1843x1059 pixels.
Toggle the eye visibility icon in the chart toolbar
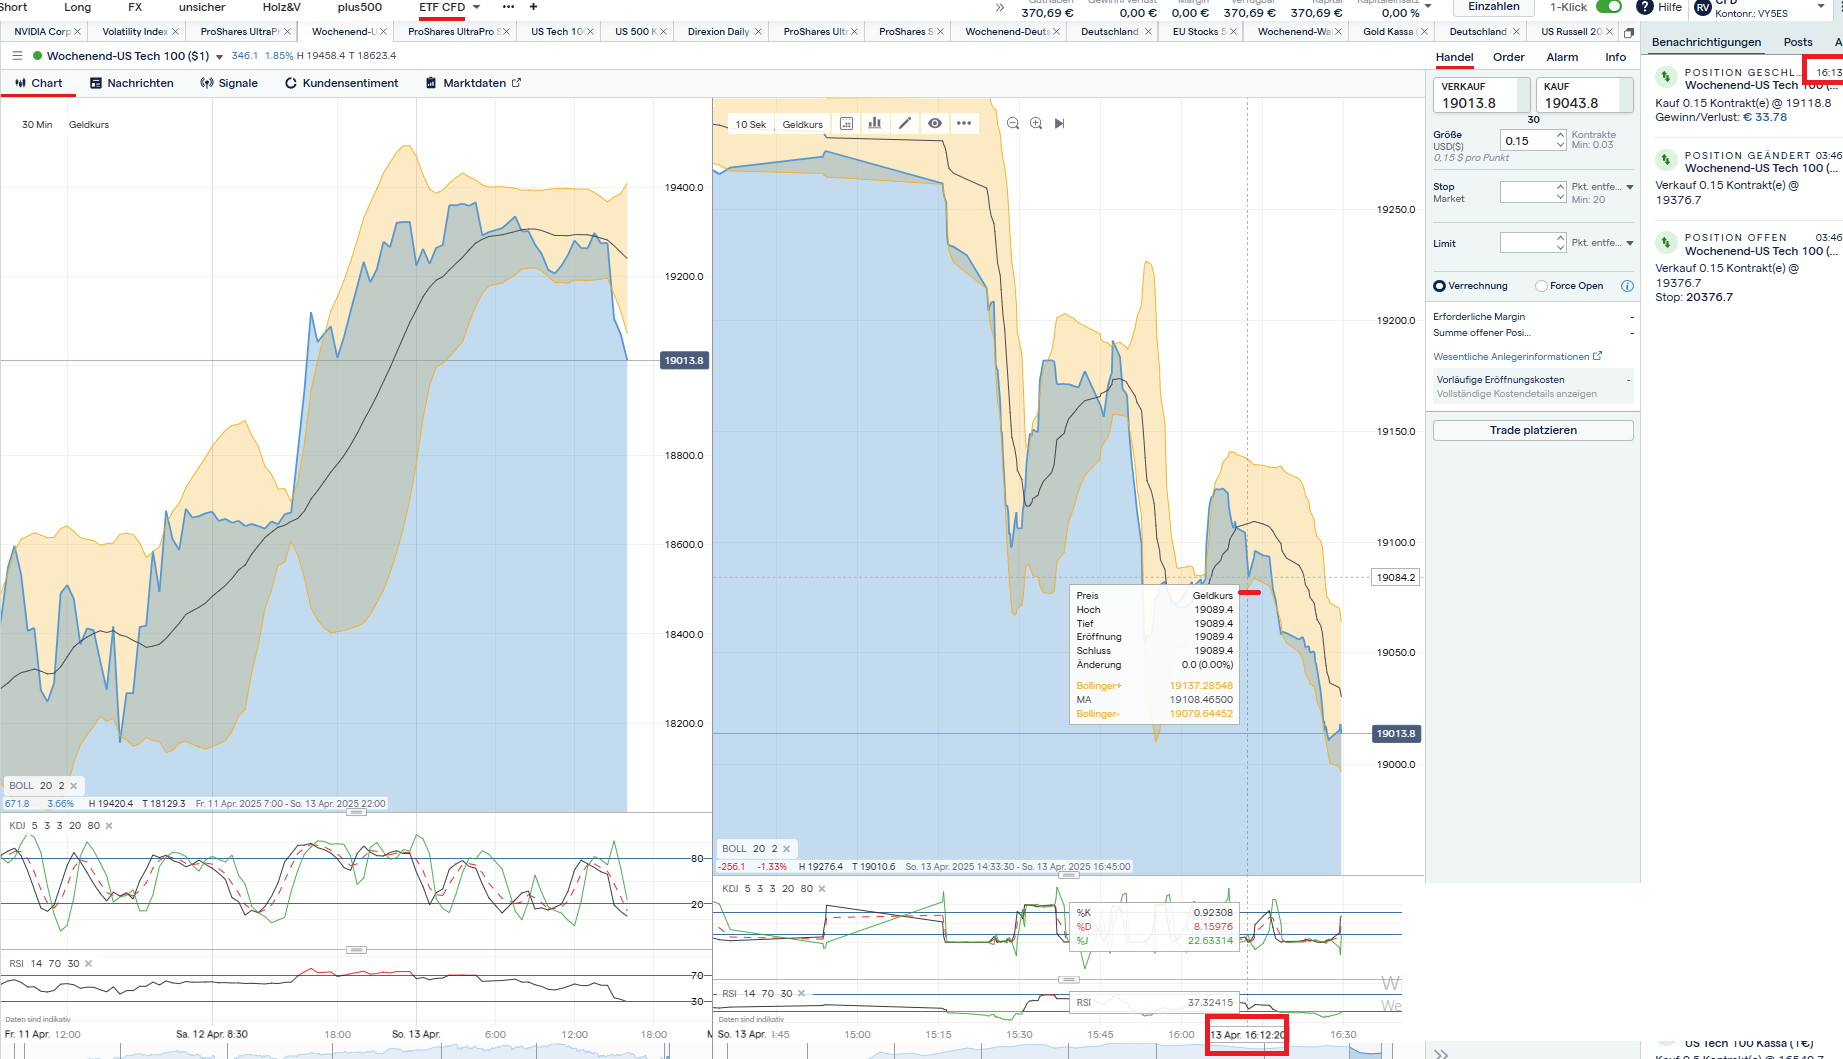click(935, 123)
